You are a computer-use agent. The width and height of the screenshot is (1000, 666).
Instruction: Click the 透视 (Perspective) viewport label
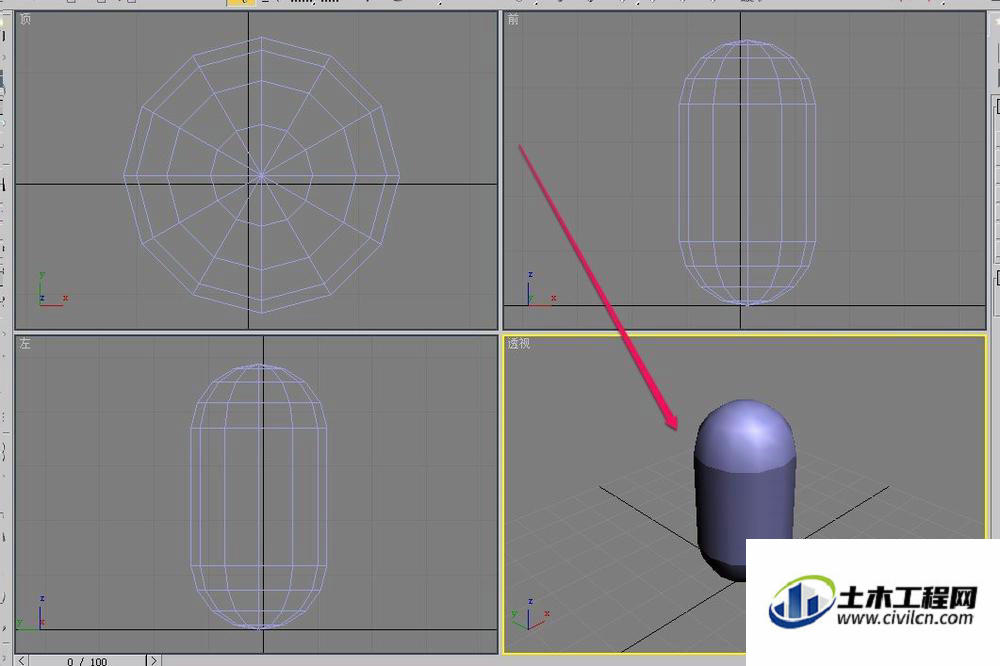pyautogui.click(x=518, y=343)
